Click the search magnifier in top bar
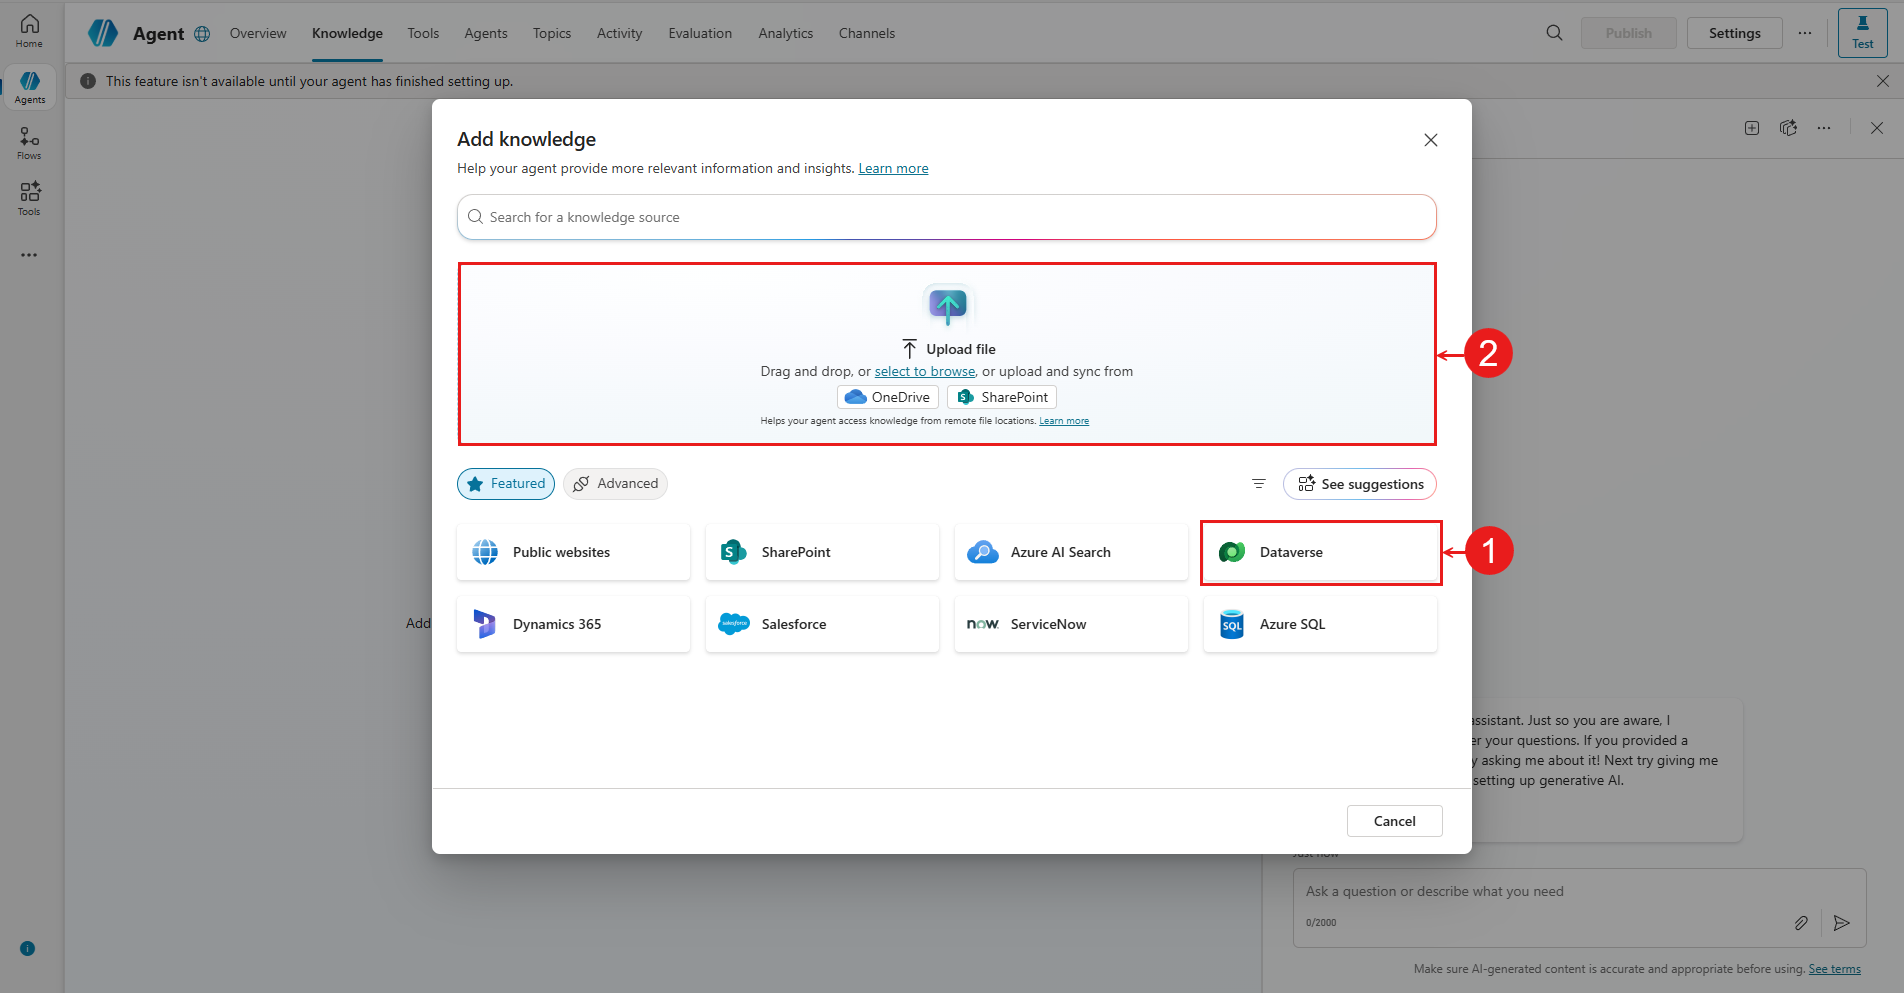The width and height of the screenshot is (1904, 993). [x=1554, y=33]
